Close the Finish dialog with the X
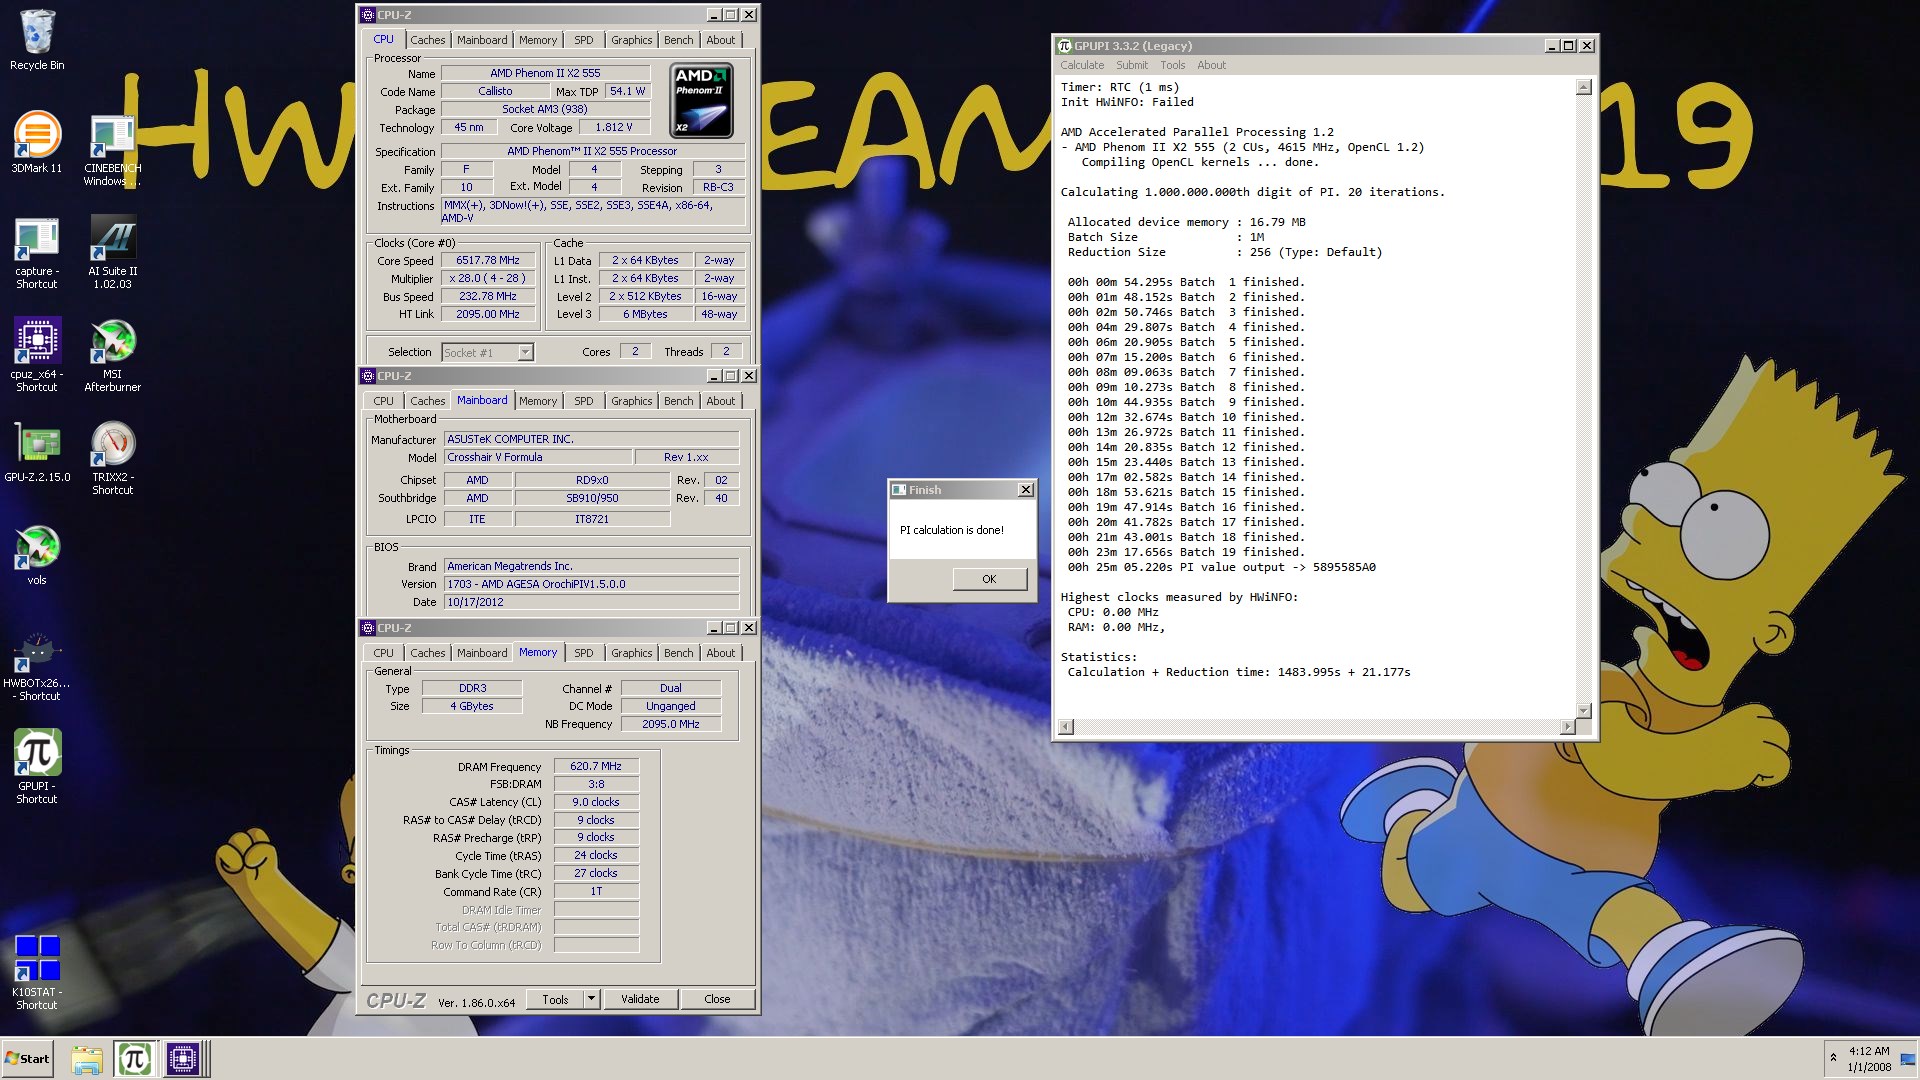The height and width of the screenshot is (1080, 1920). (x=1025, y=490)
